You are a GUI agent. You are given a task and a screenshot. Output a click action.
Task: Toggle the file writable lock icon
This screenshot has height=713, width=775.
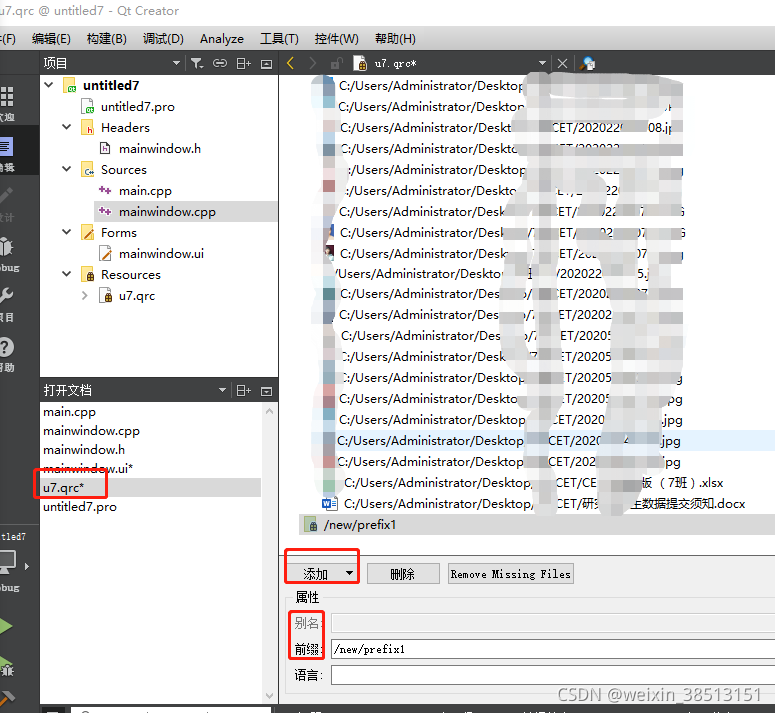tap(337, 63)
